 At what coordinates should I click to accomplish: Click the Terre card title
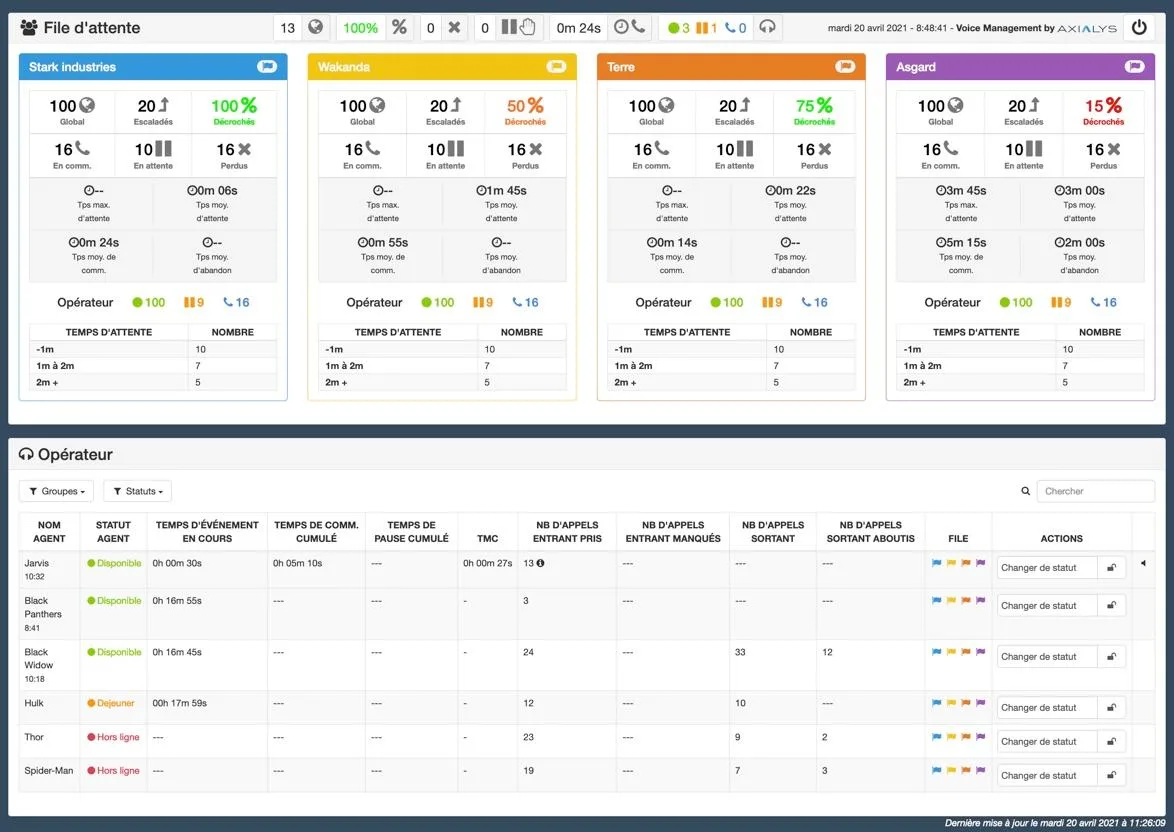point(621,67)
